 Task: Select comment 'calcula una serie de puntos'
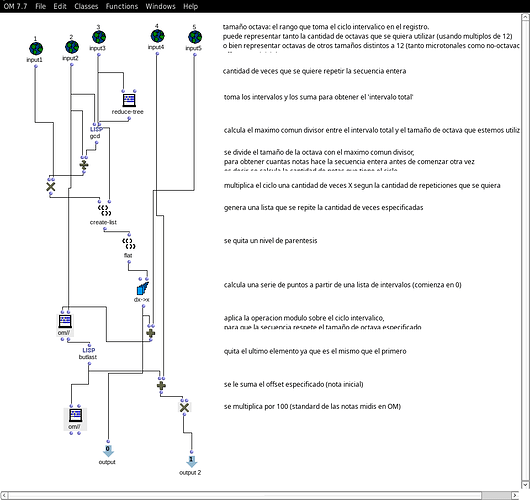click(342, 285)
